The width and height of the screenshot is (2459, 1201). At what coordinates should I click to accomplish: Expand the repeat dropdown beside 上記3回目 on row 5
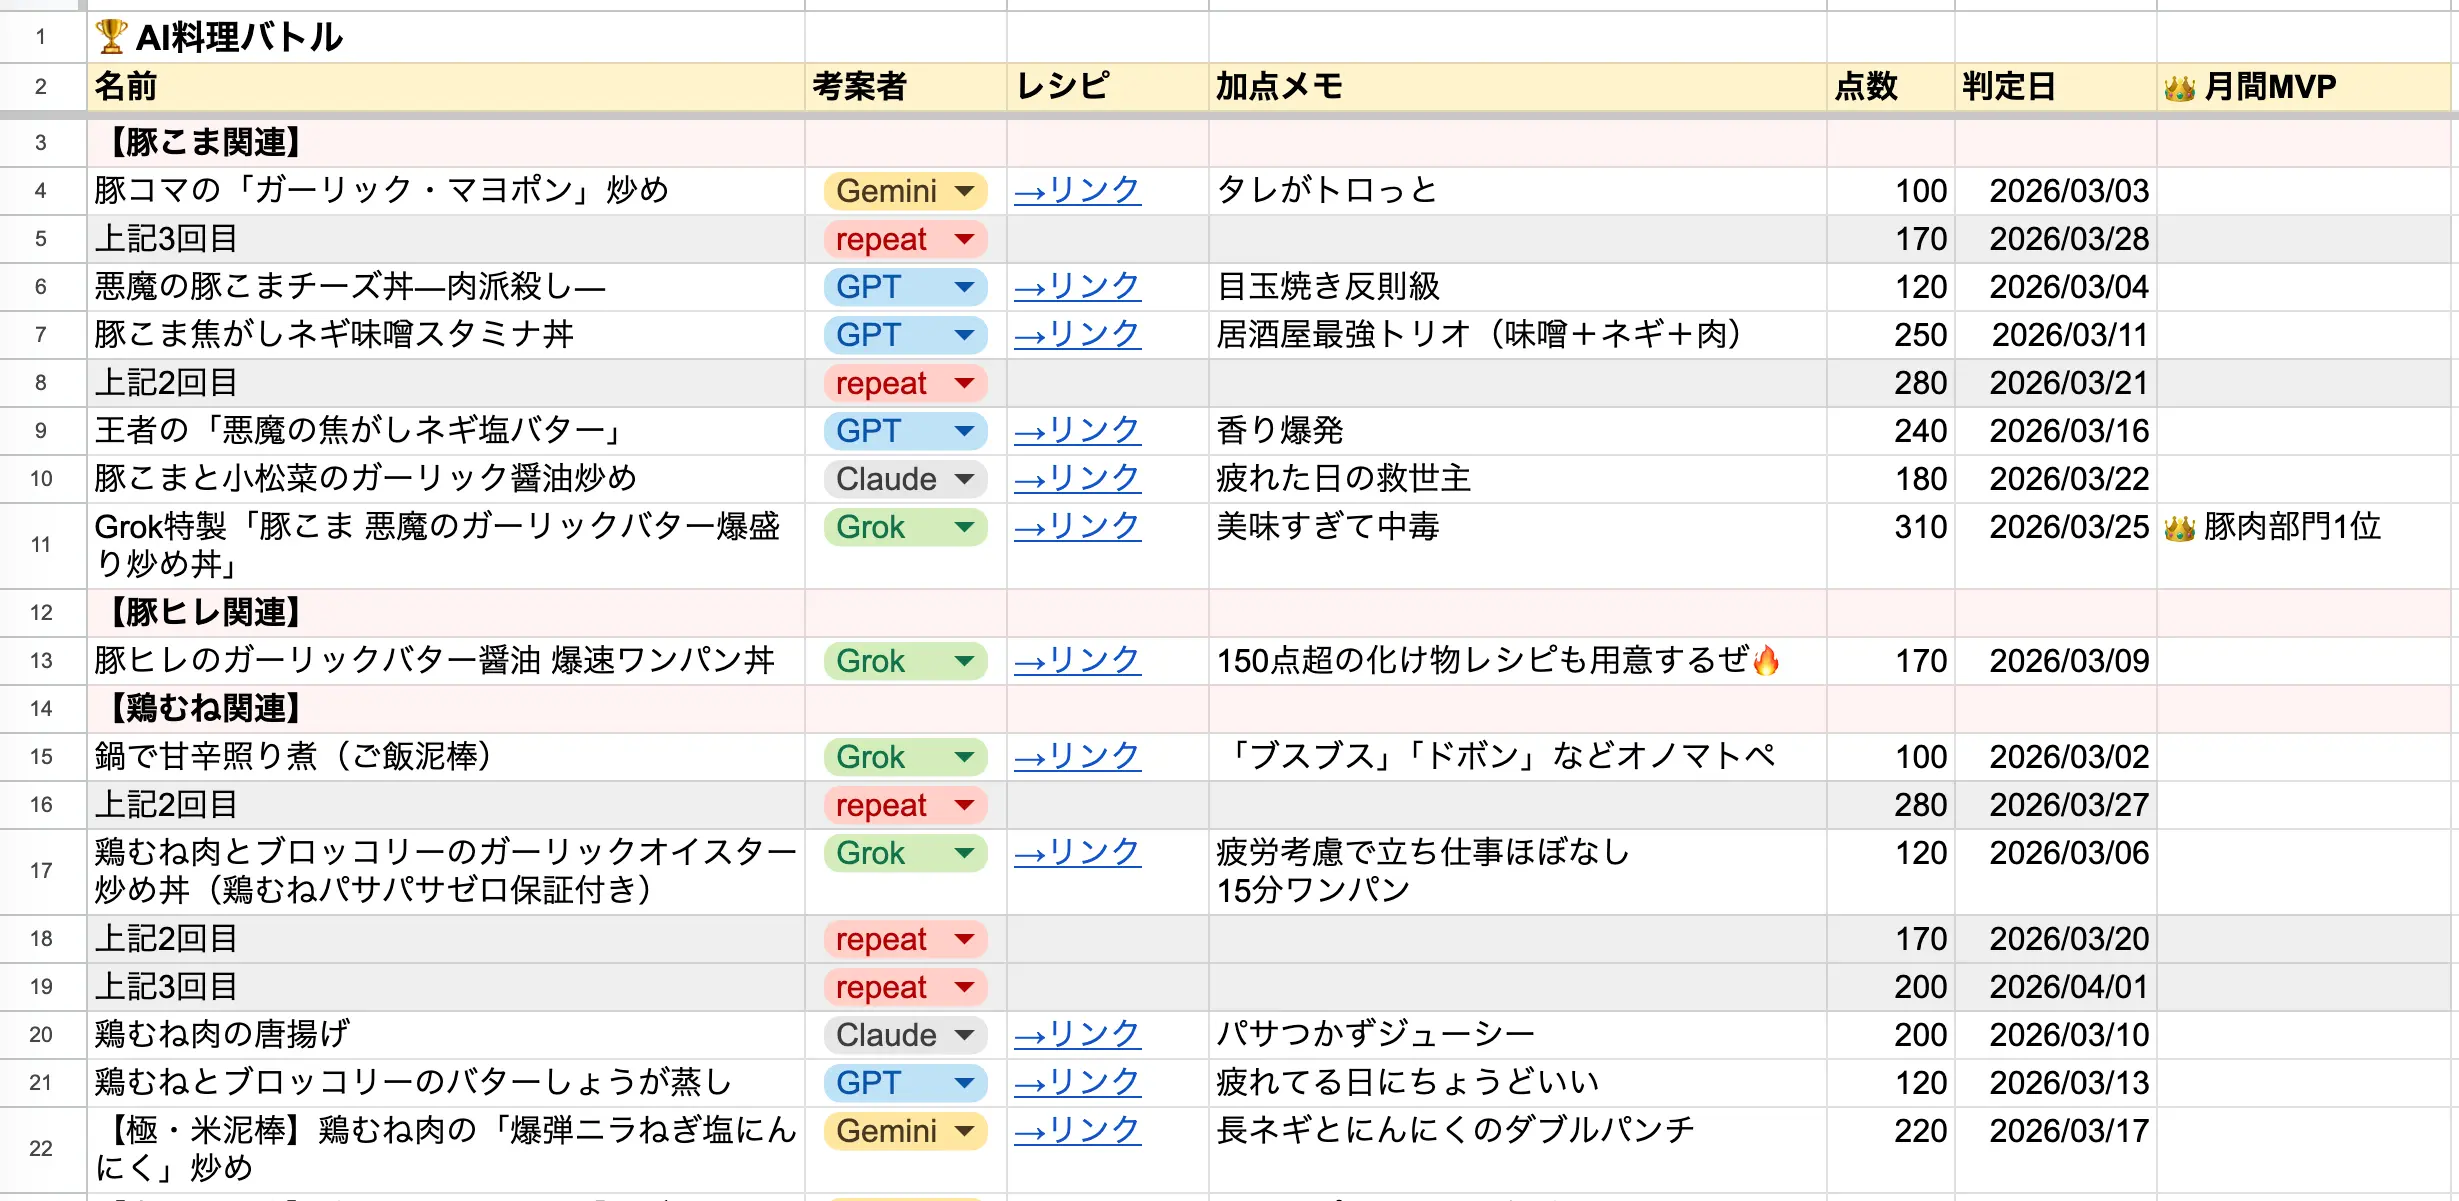pos(902,239)
